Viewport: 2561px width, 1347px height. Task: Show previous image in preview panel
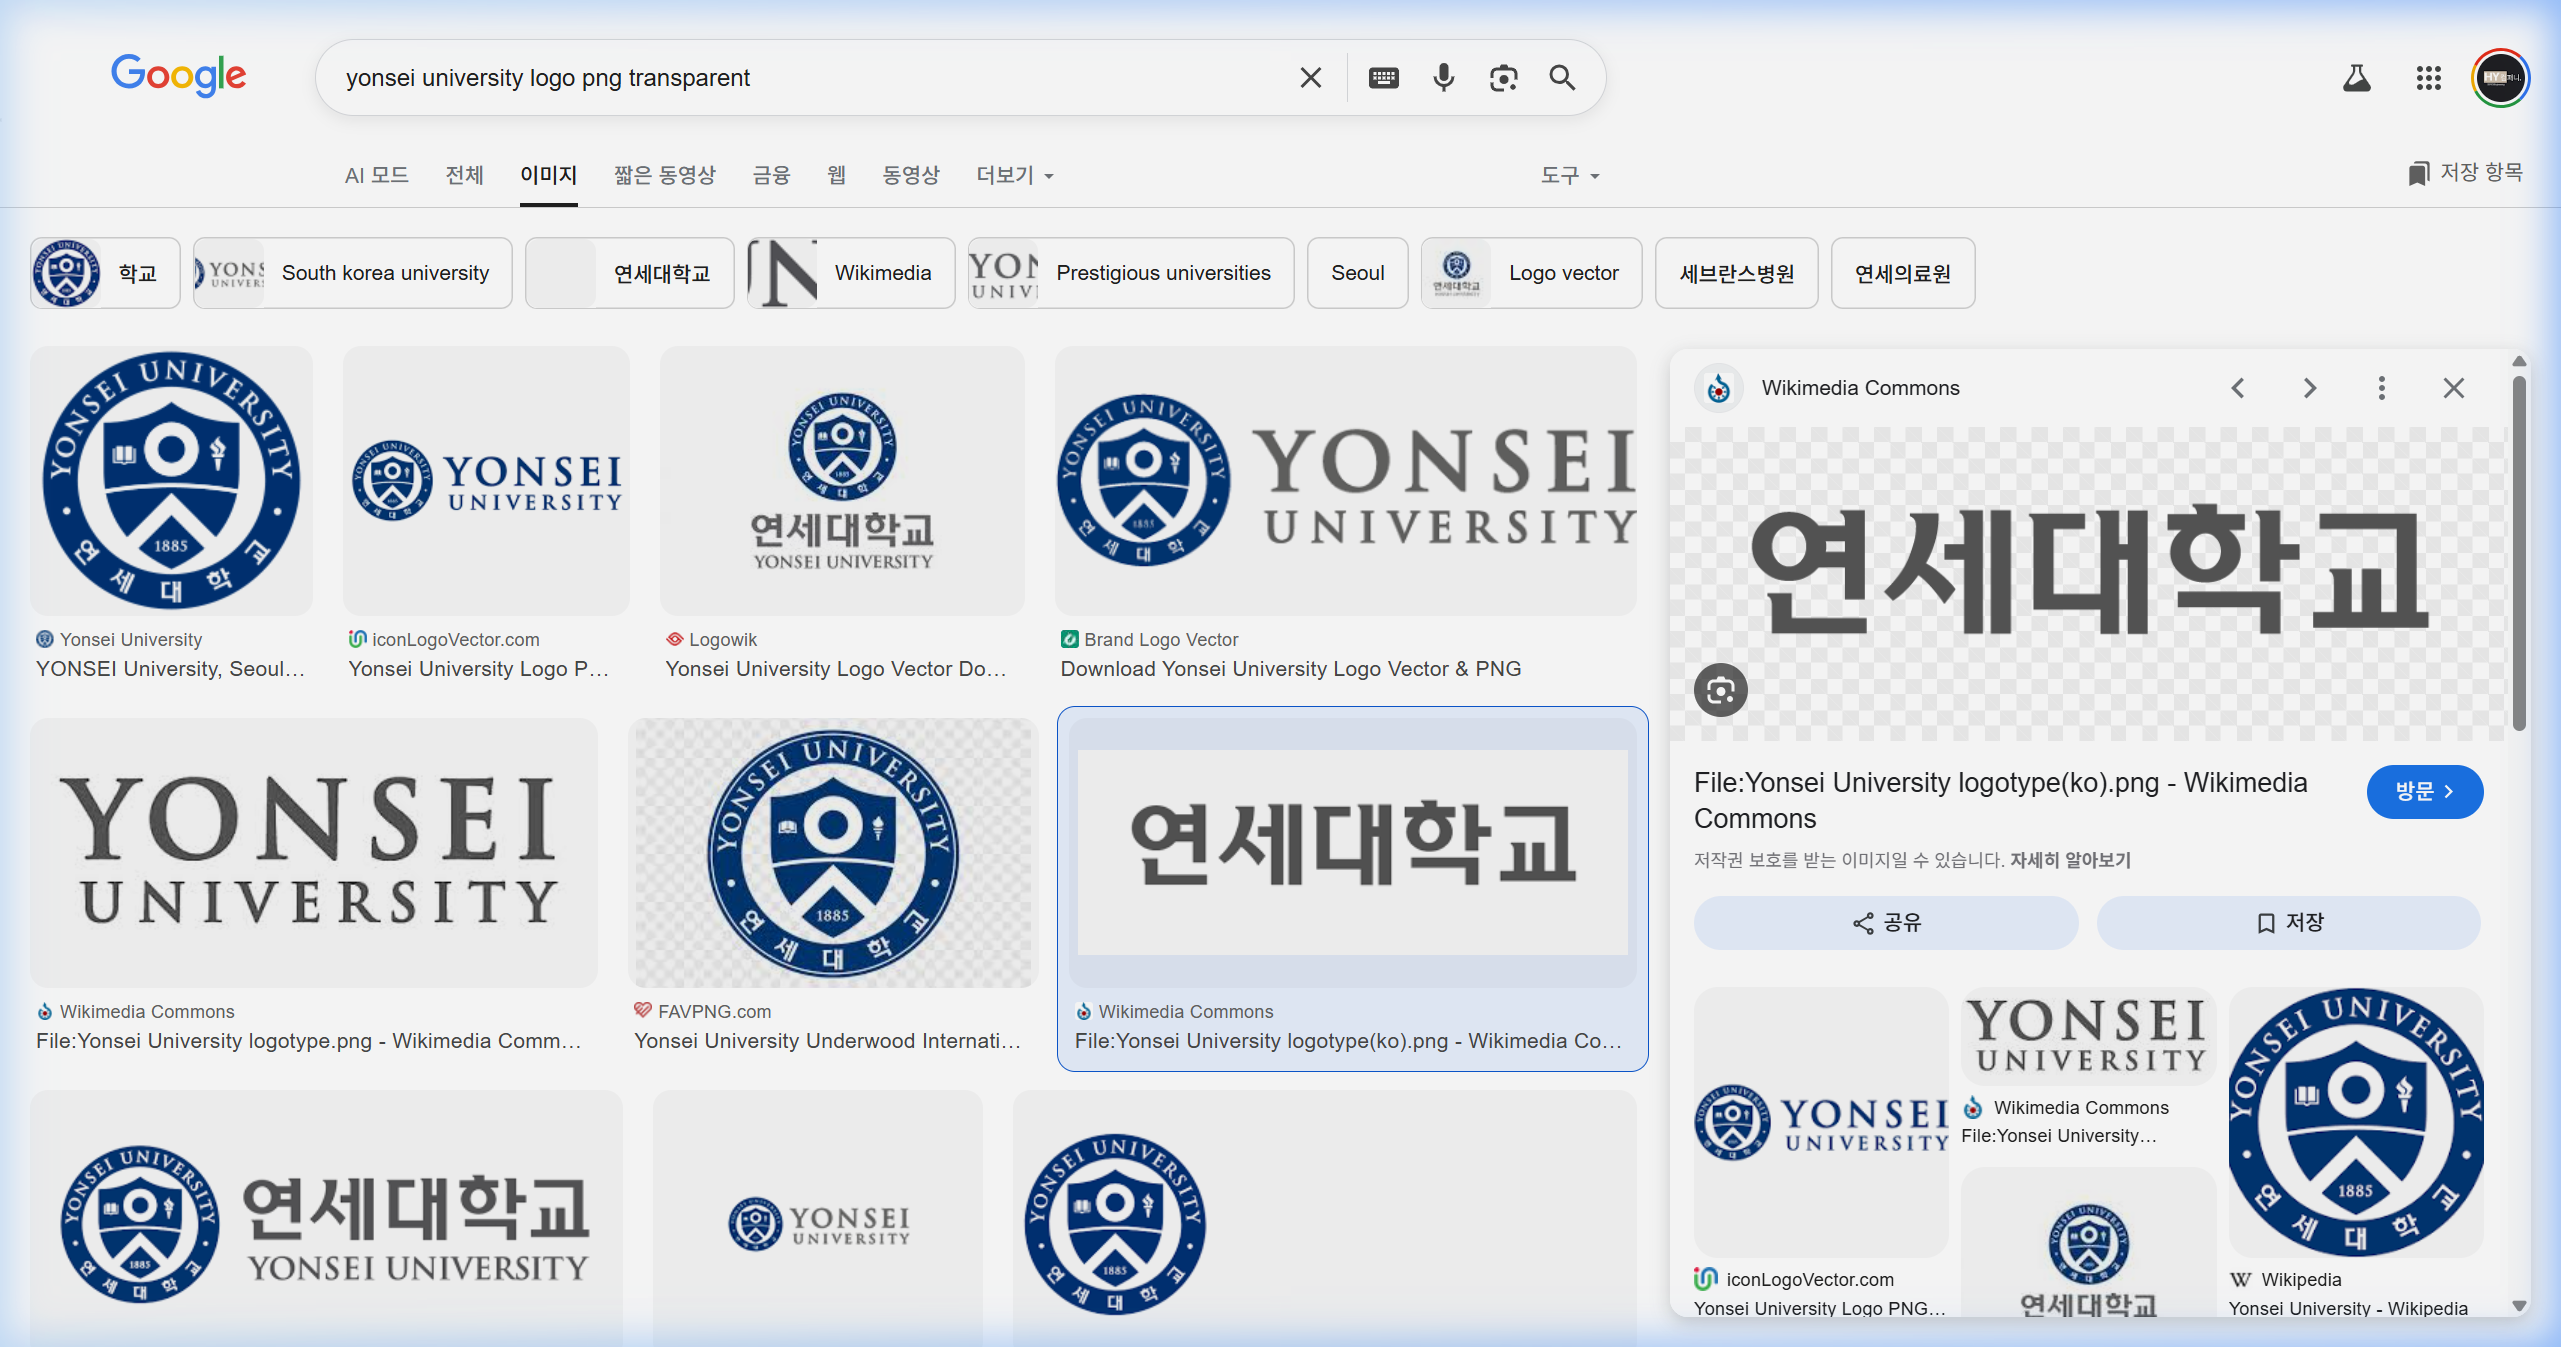[2238, 388]
